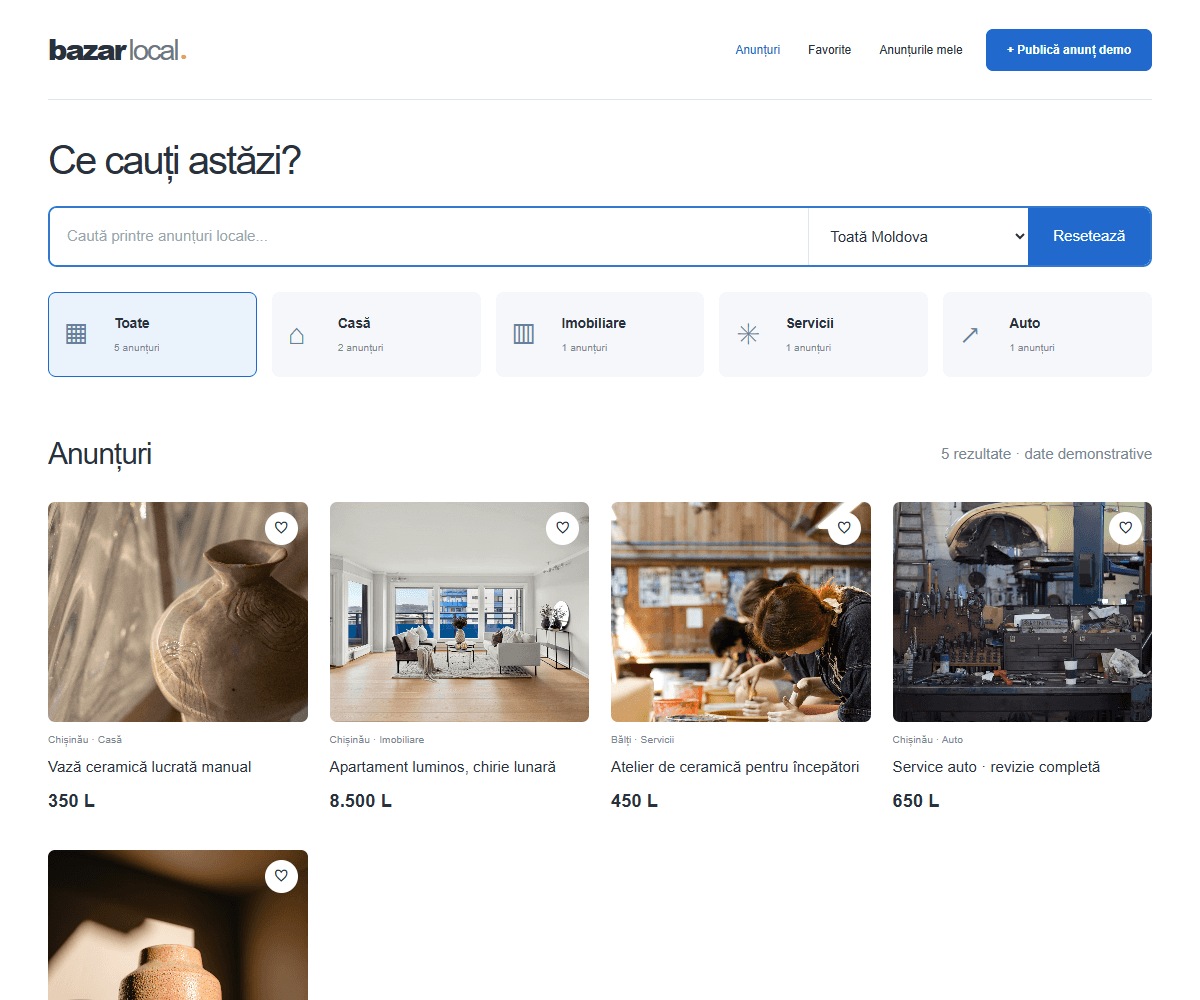Open Vază ceramică lucrată manual title
The image size is (1200, 1000).
pyautogui.click(x=150, y=767)
